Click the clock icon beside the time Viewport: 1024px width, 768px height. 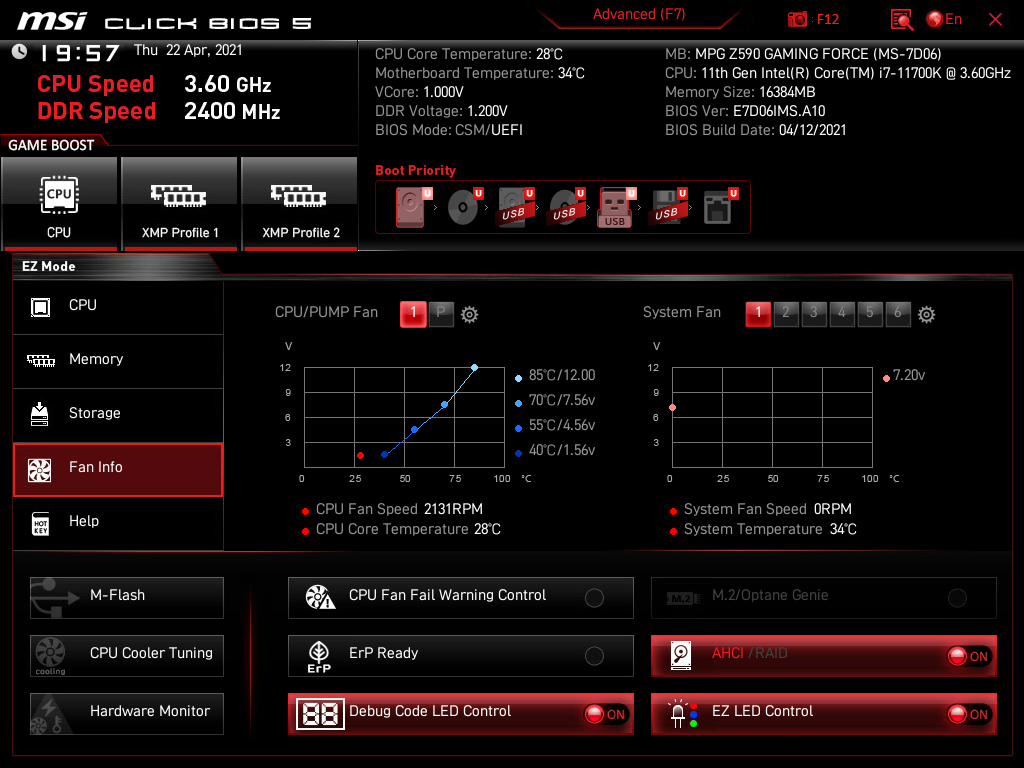(20, 52)
